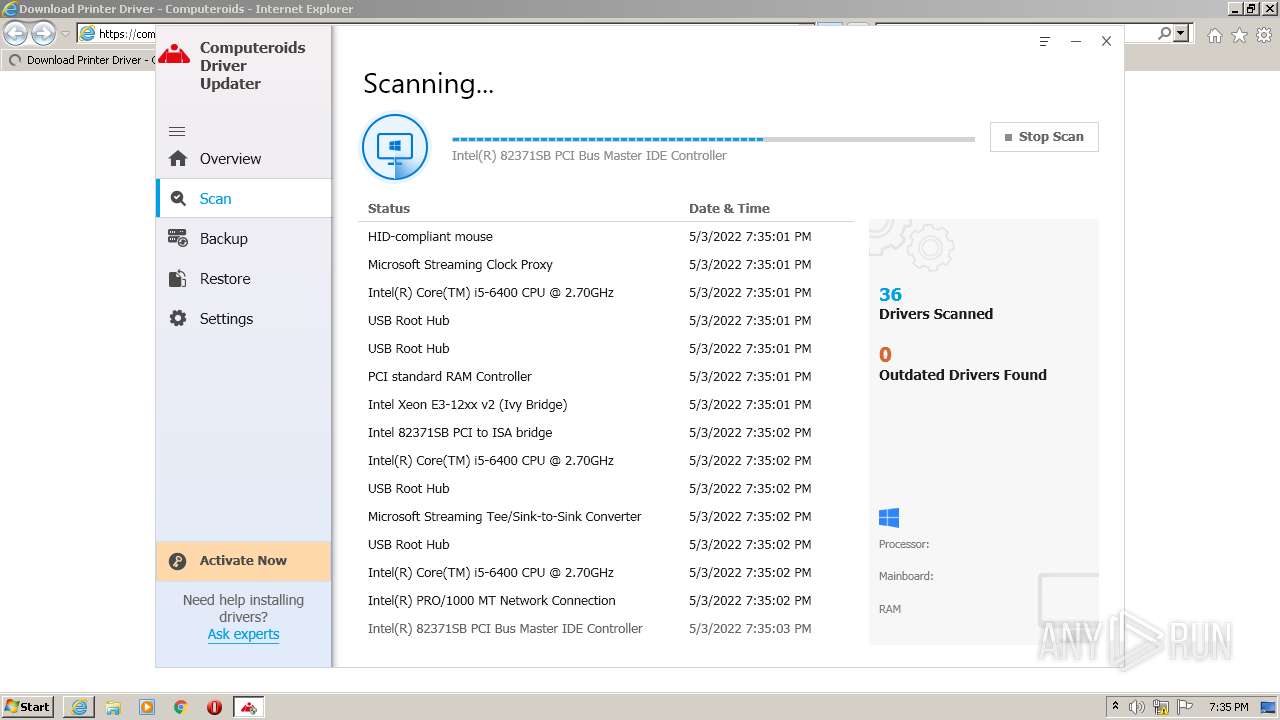The height and width of the screenshot is (720, 1280).
Task: Click the Computeroids red logo
Action: 174,56
